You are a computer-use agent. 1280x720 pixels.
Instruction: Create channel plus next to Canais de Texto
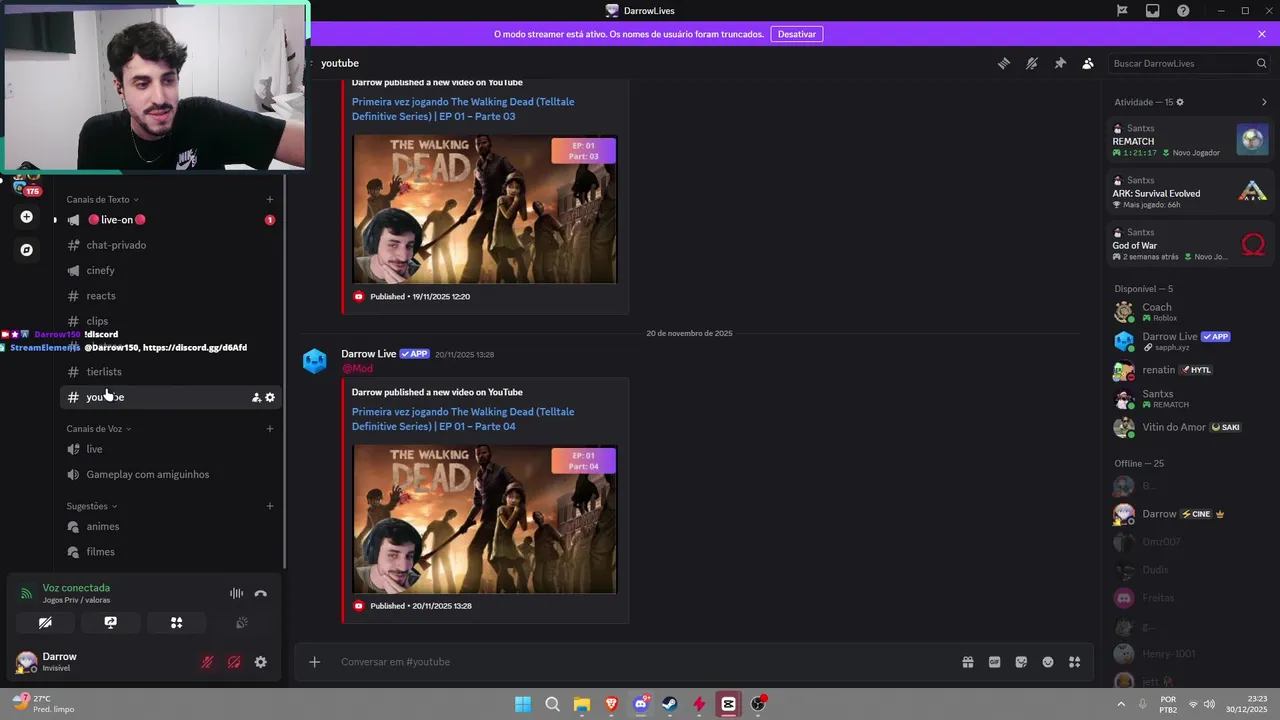[270, 199]
